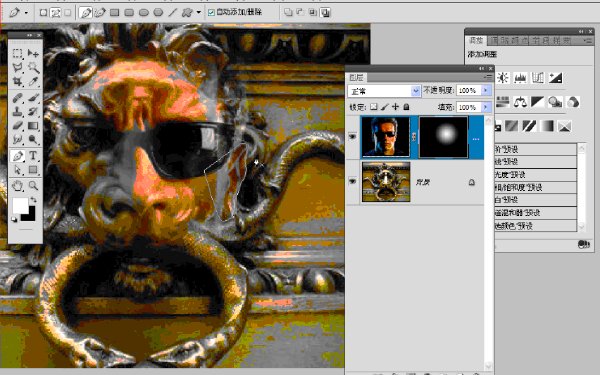
Task: Open shape geometry options arrow
Action: click(x=199, y=13)
